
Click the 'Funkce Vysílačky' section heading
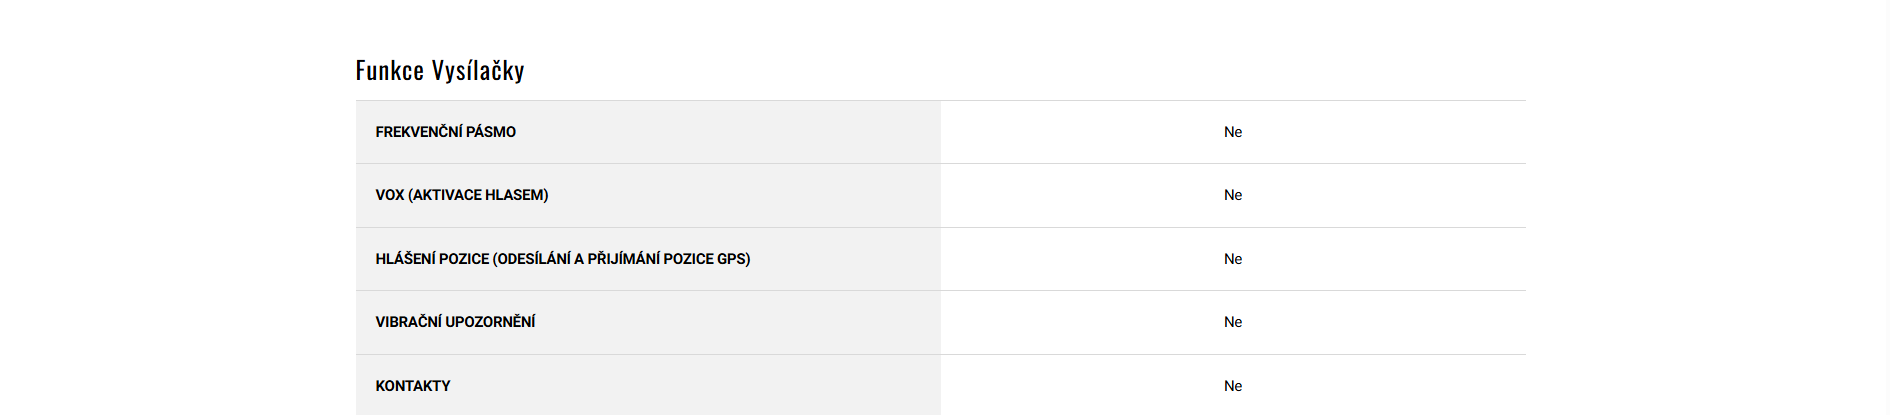pos(440,70)
